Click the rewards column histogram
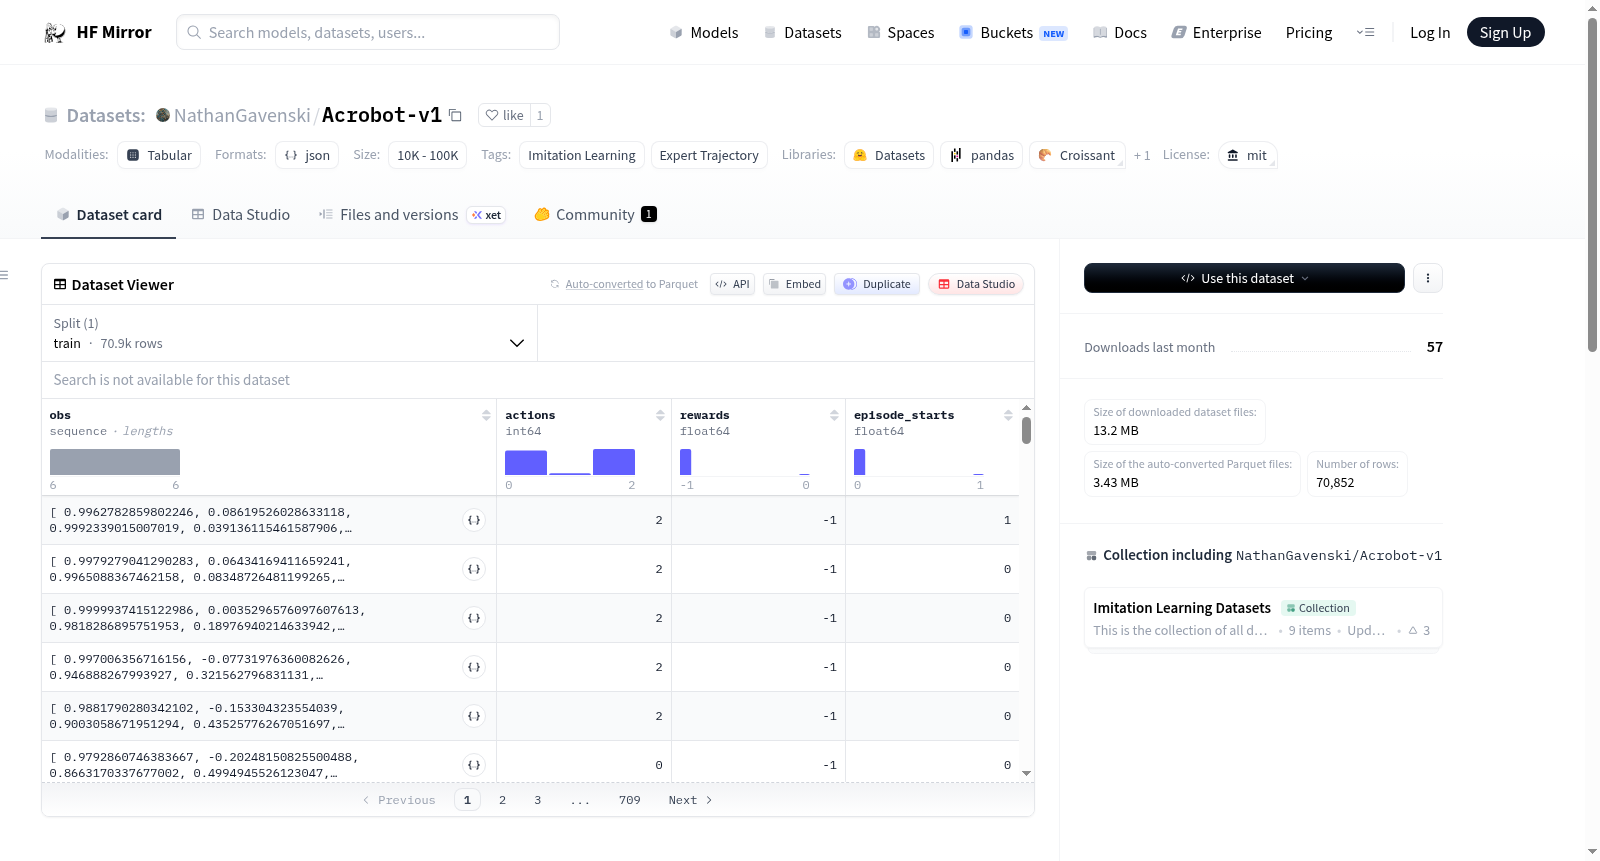Screen dimensions: 1600x861 pos(745,462)
